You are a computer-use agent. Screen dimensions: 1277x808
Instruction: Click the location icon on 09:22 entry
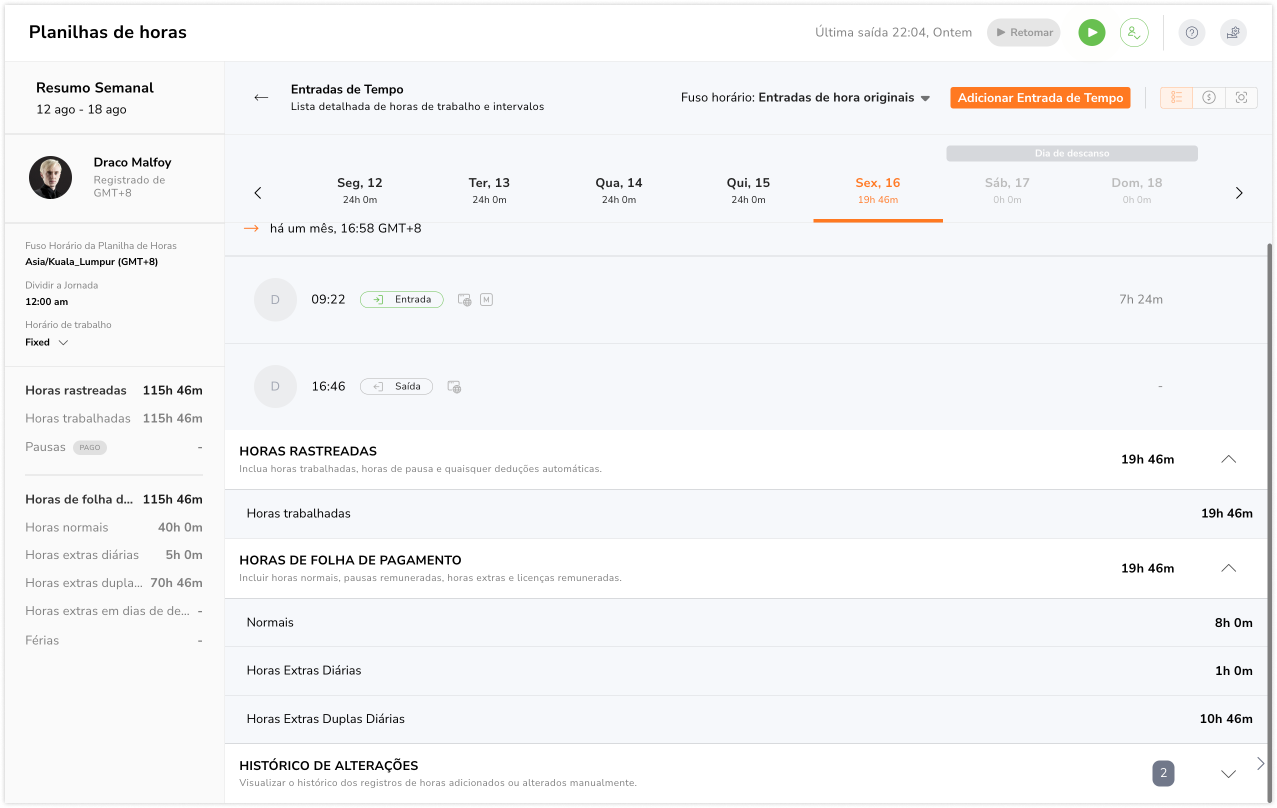[465, 299]
